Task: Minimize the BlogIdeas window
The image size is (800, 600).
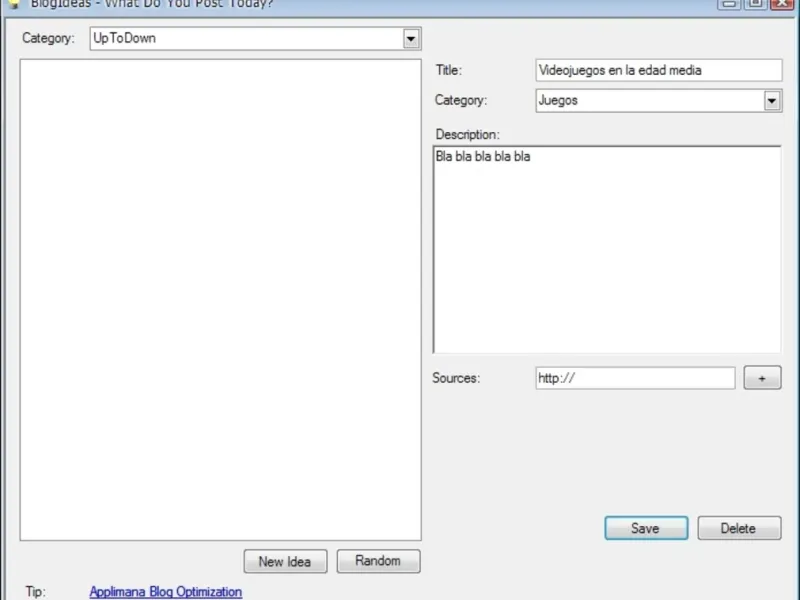Action: [729, 4]
